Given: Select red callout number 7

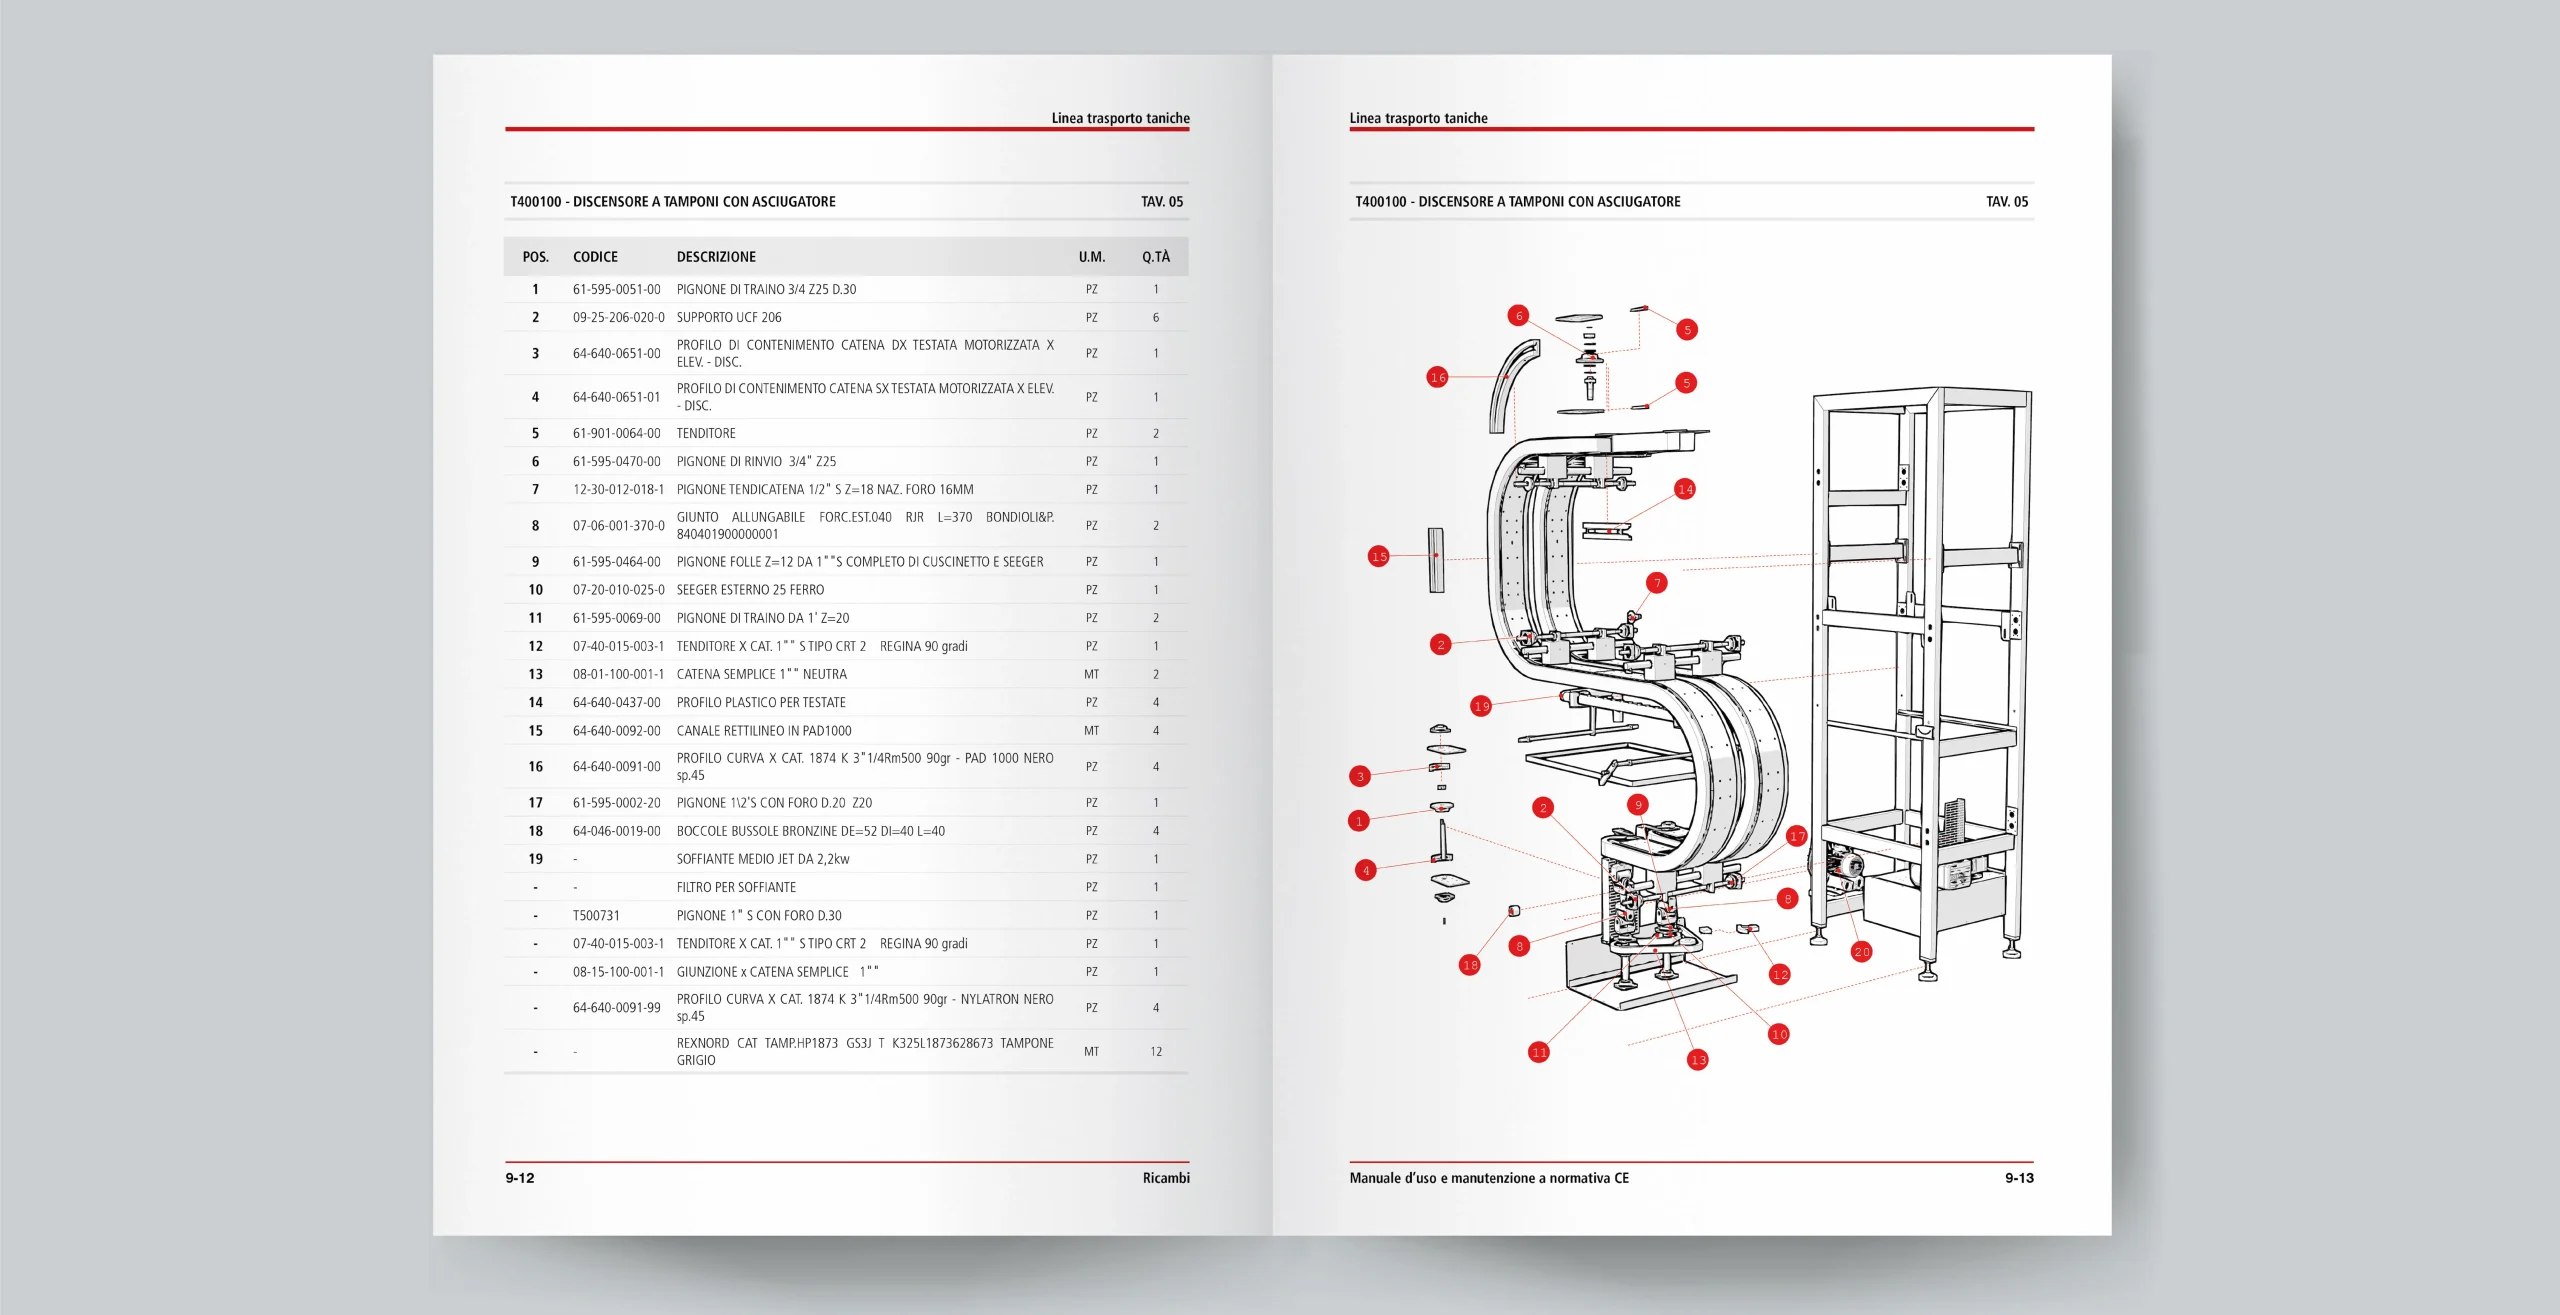Looking at the screenshot, I should pos(1657,583).
